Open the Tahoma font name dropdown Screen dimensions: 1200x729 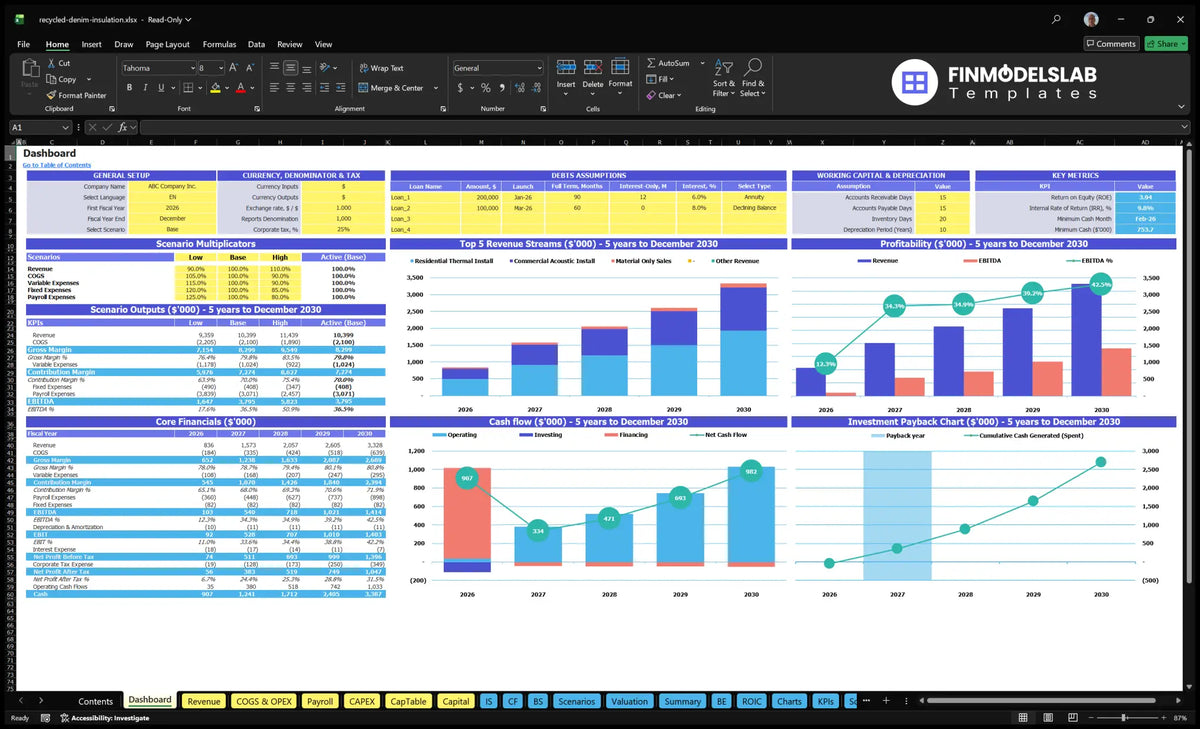tap(191, 68)
